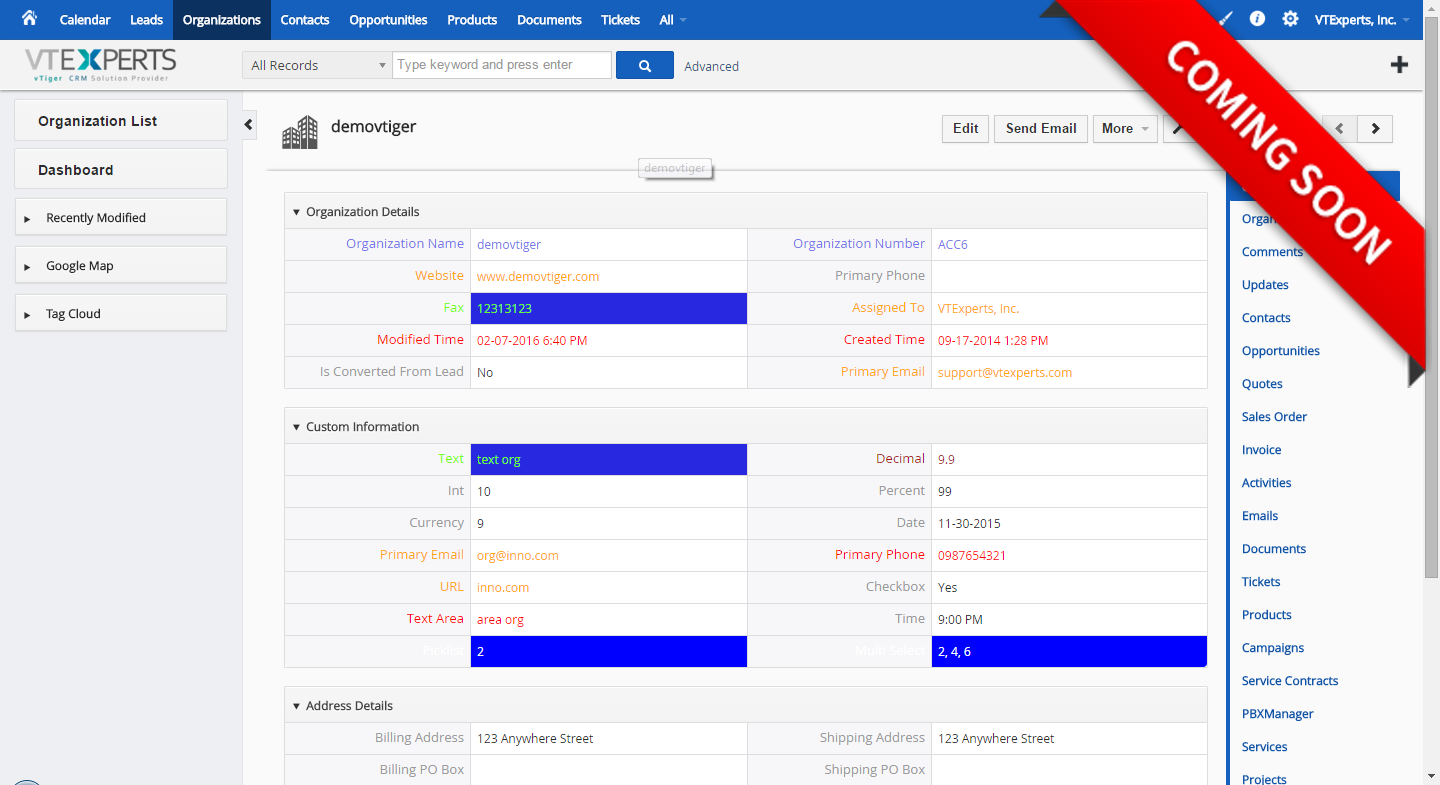
Task: Click the org@inno.com email value
Action: (x=518, y=555)
